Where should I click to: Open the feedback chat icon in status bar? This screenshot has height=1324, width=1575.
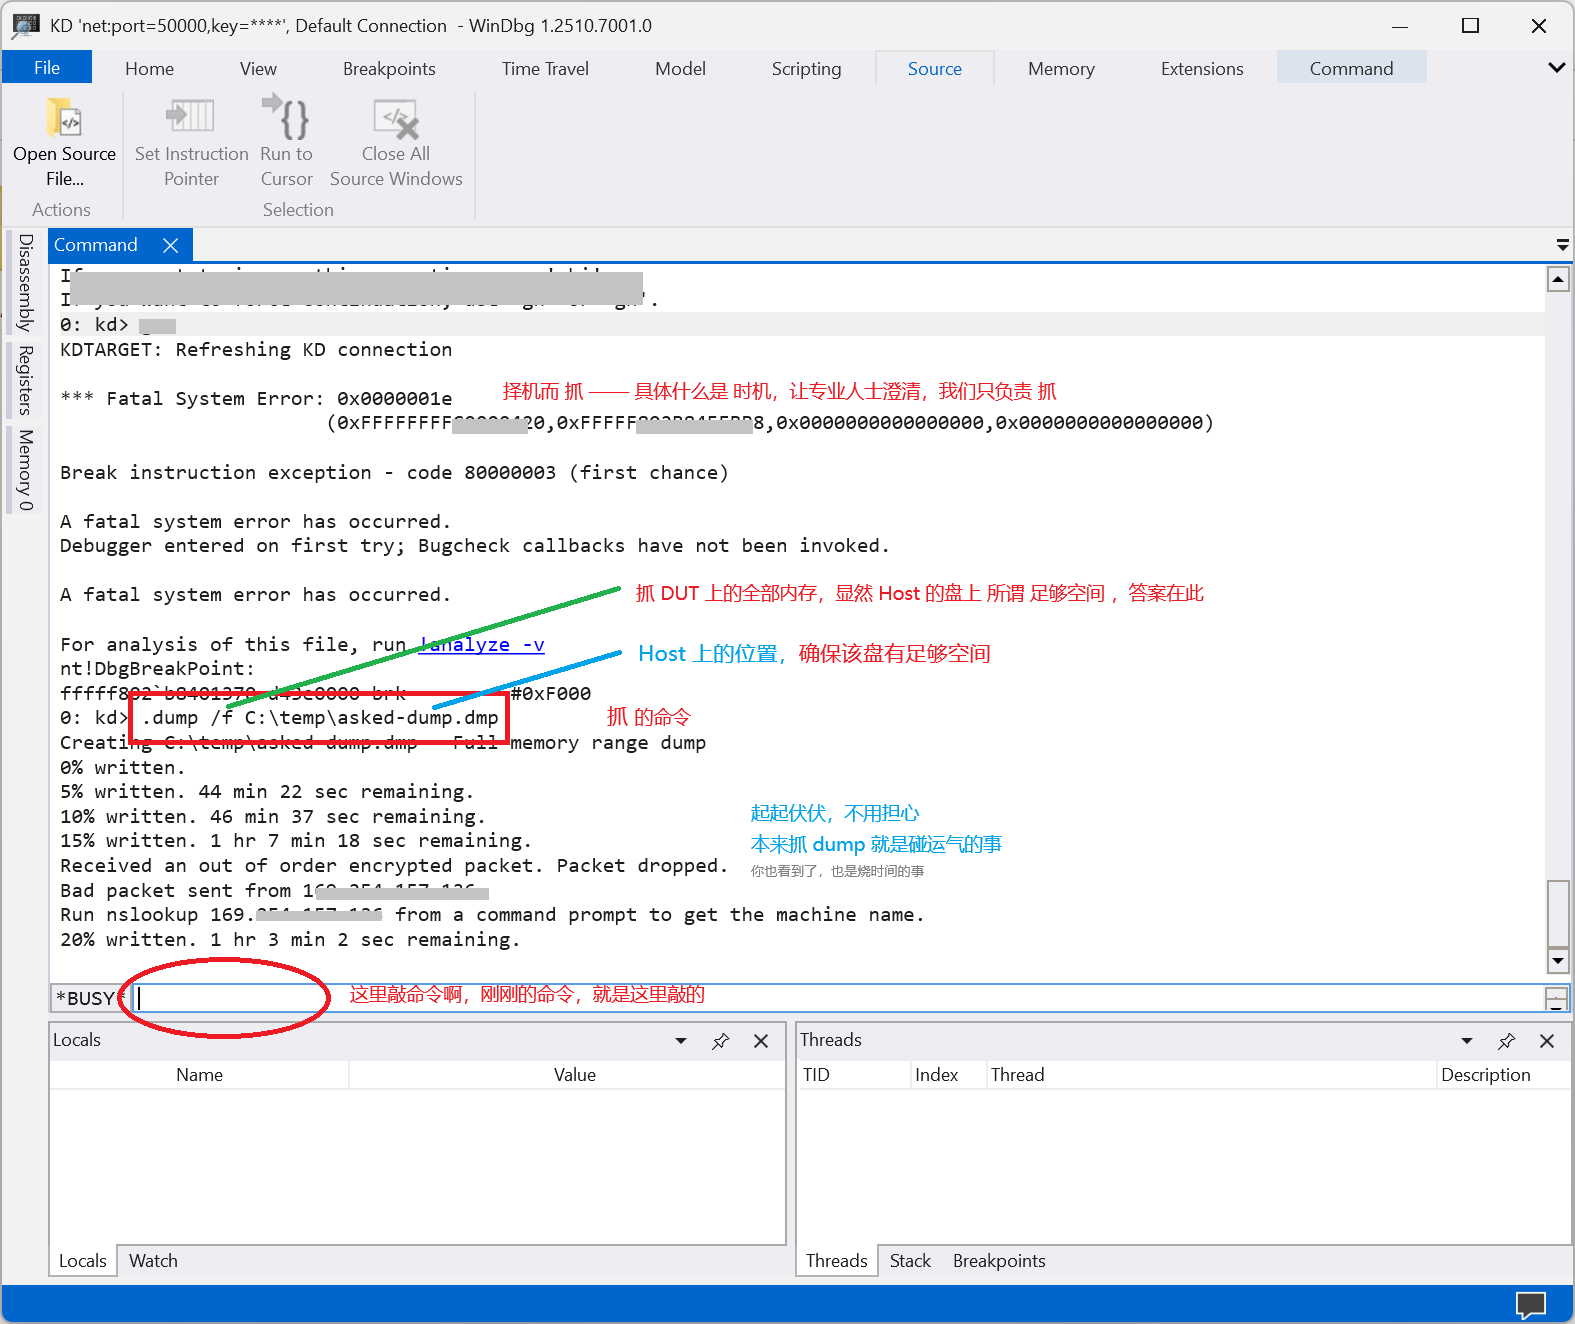(x=1530, y=1305)
